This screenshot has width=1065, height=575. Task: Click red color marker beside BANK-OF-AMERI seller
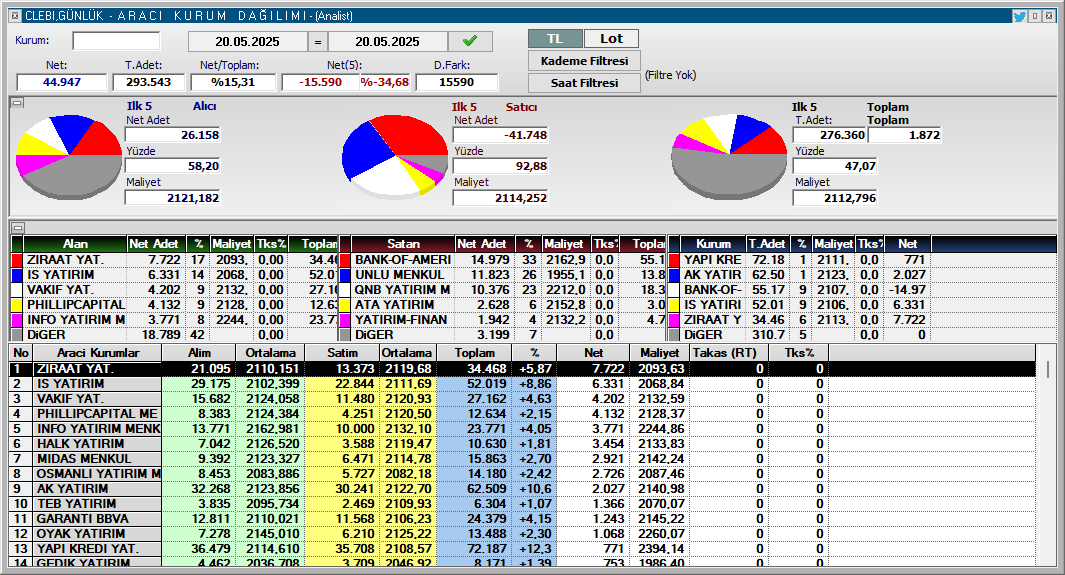[346, 260]
